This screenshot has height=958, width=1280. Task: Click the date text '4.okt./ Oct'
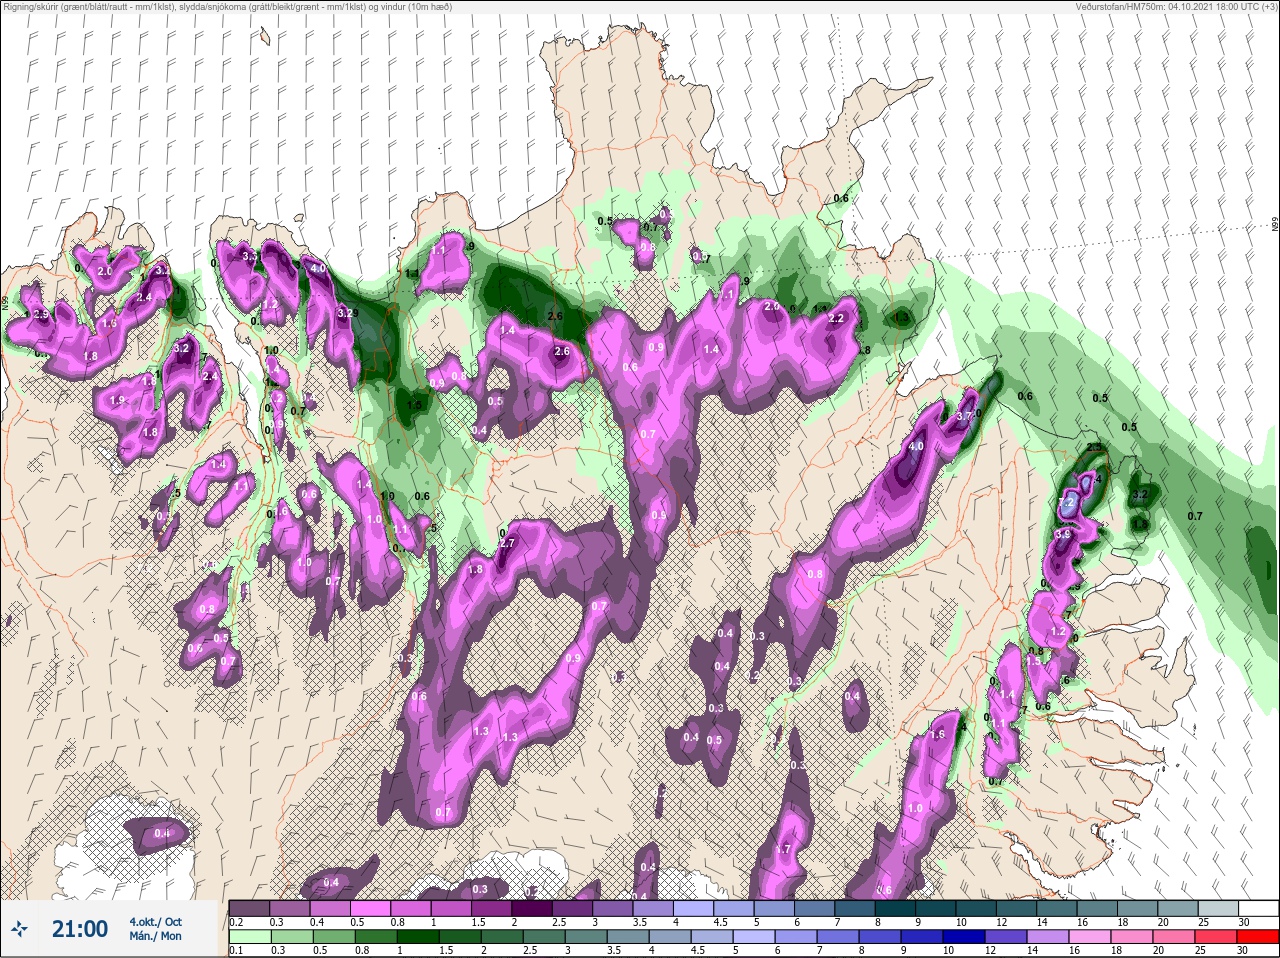155,921
